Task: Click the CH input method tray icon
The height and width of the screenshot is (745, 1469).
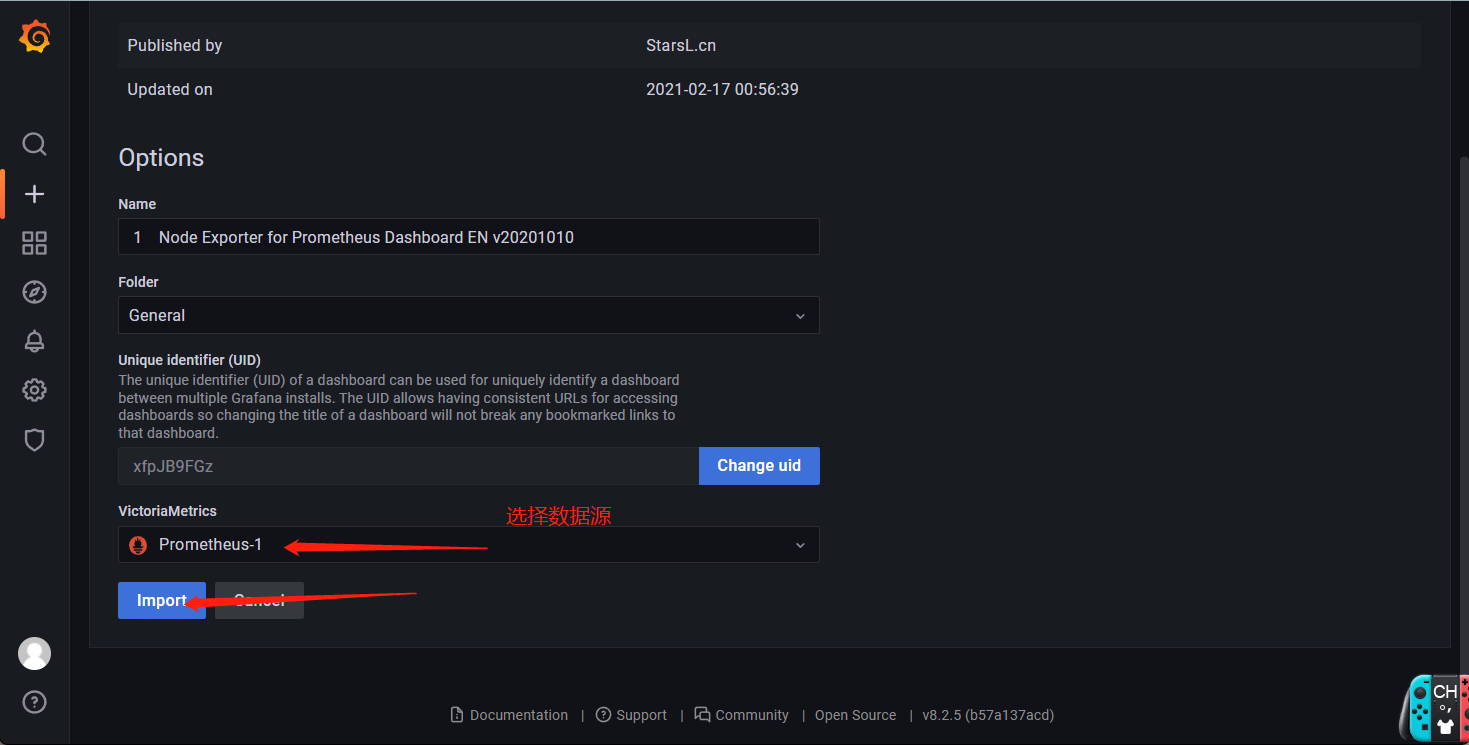Action: pyautogui.click(x=1445, y=692)
